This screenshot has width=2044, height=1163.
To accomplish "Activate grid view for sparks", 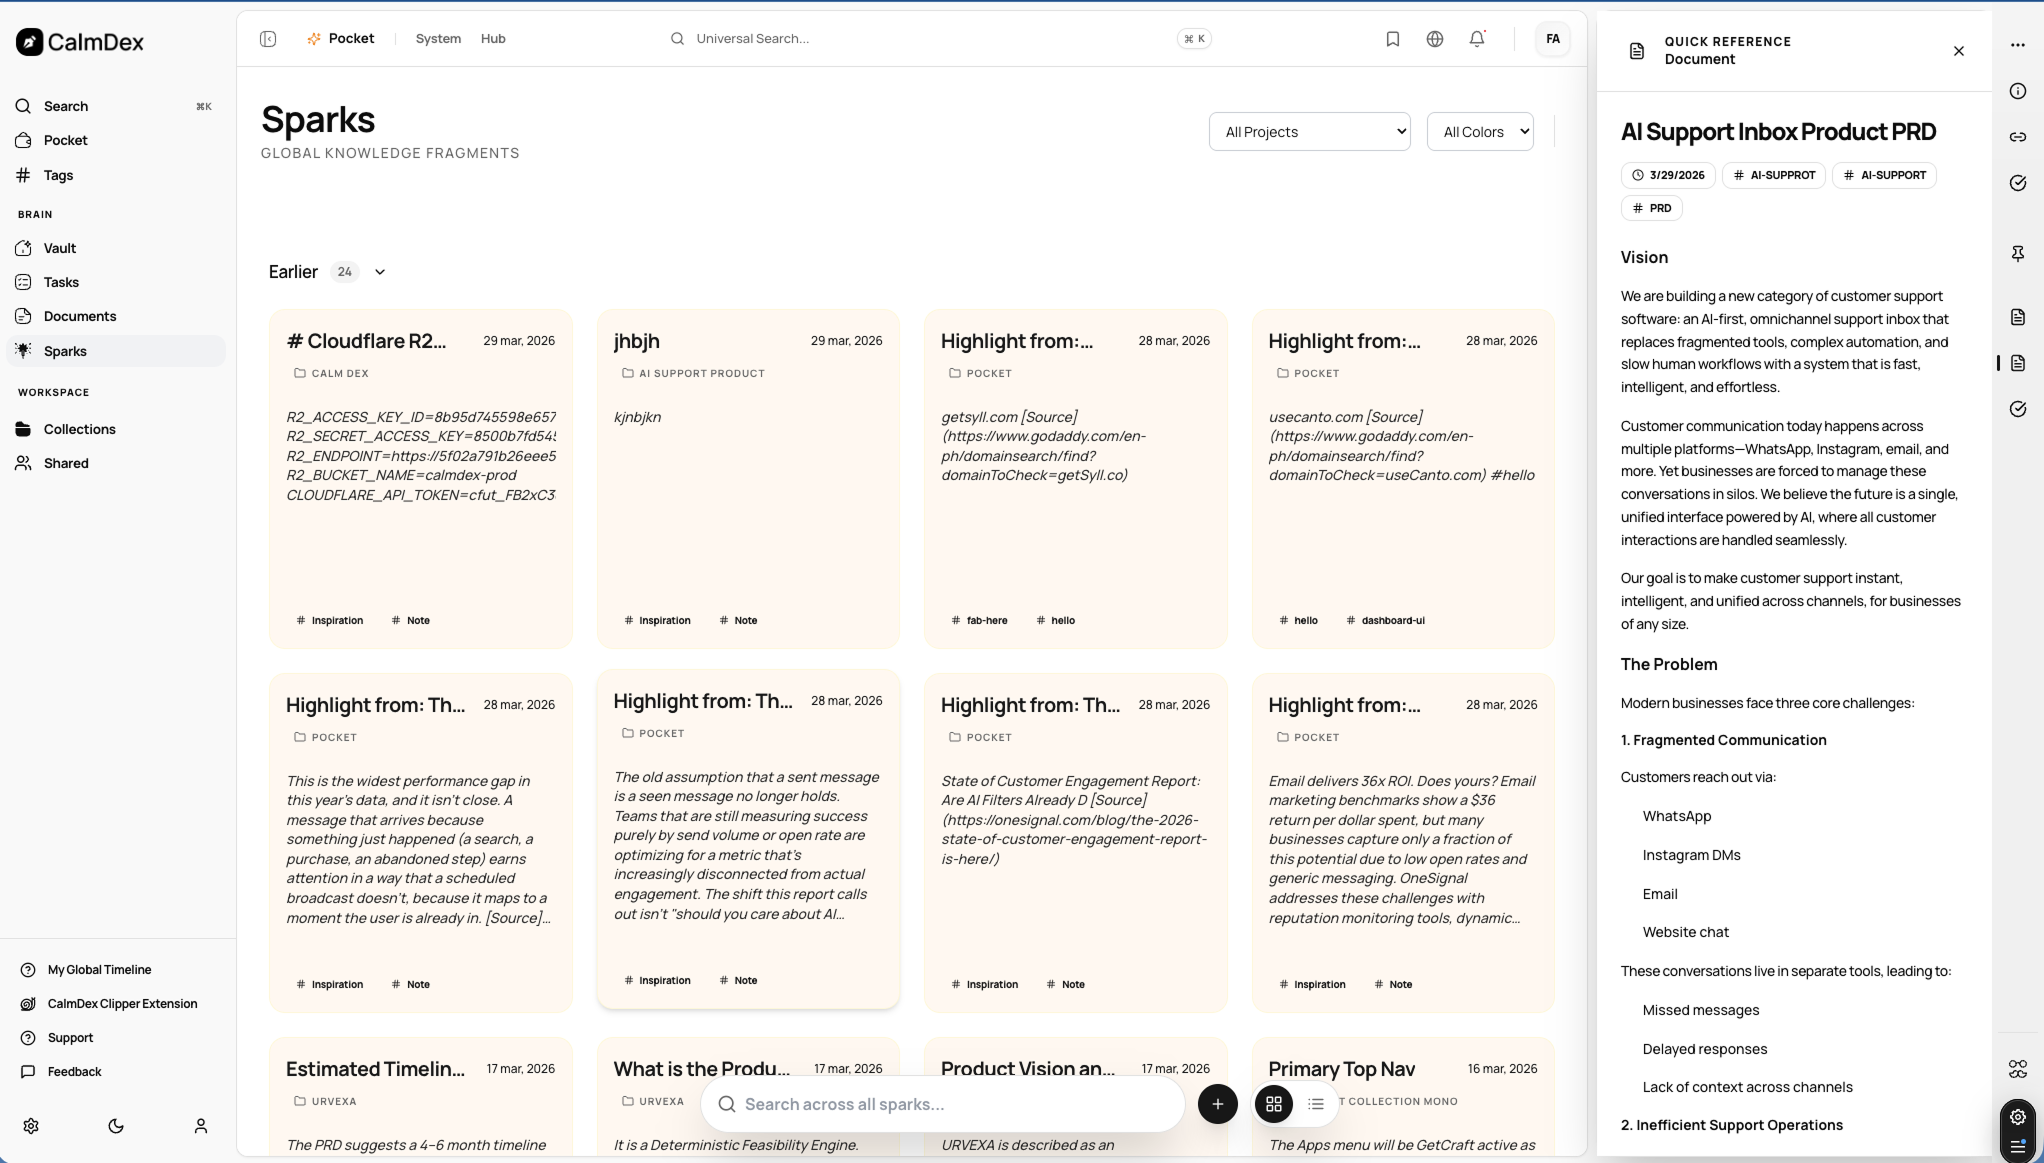I will 1274,1104.
